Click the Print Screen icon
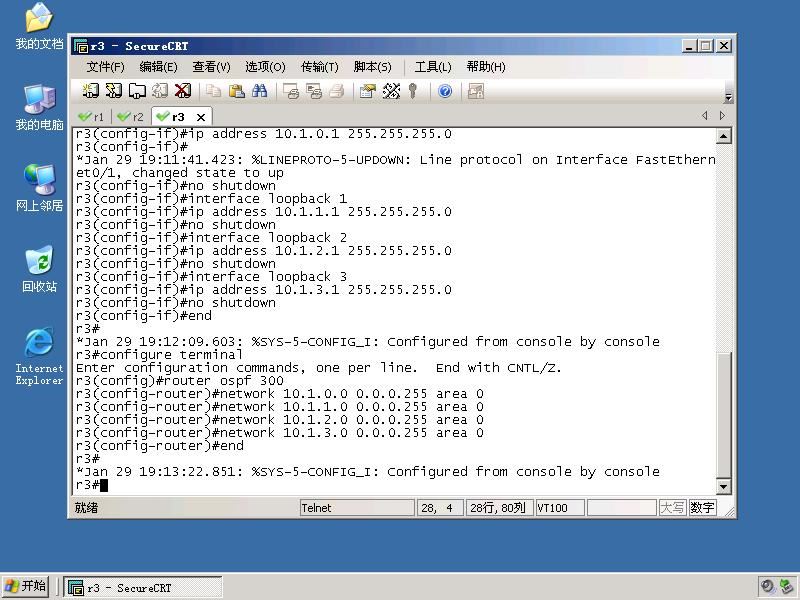 pyautogui.click(x=291, y=91)
